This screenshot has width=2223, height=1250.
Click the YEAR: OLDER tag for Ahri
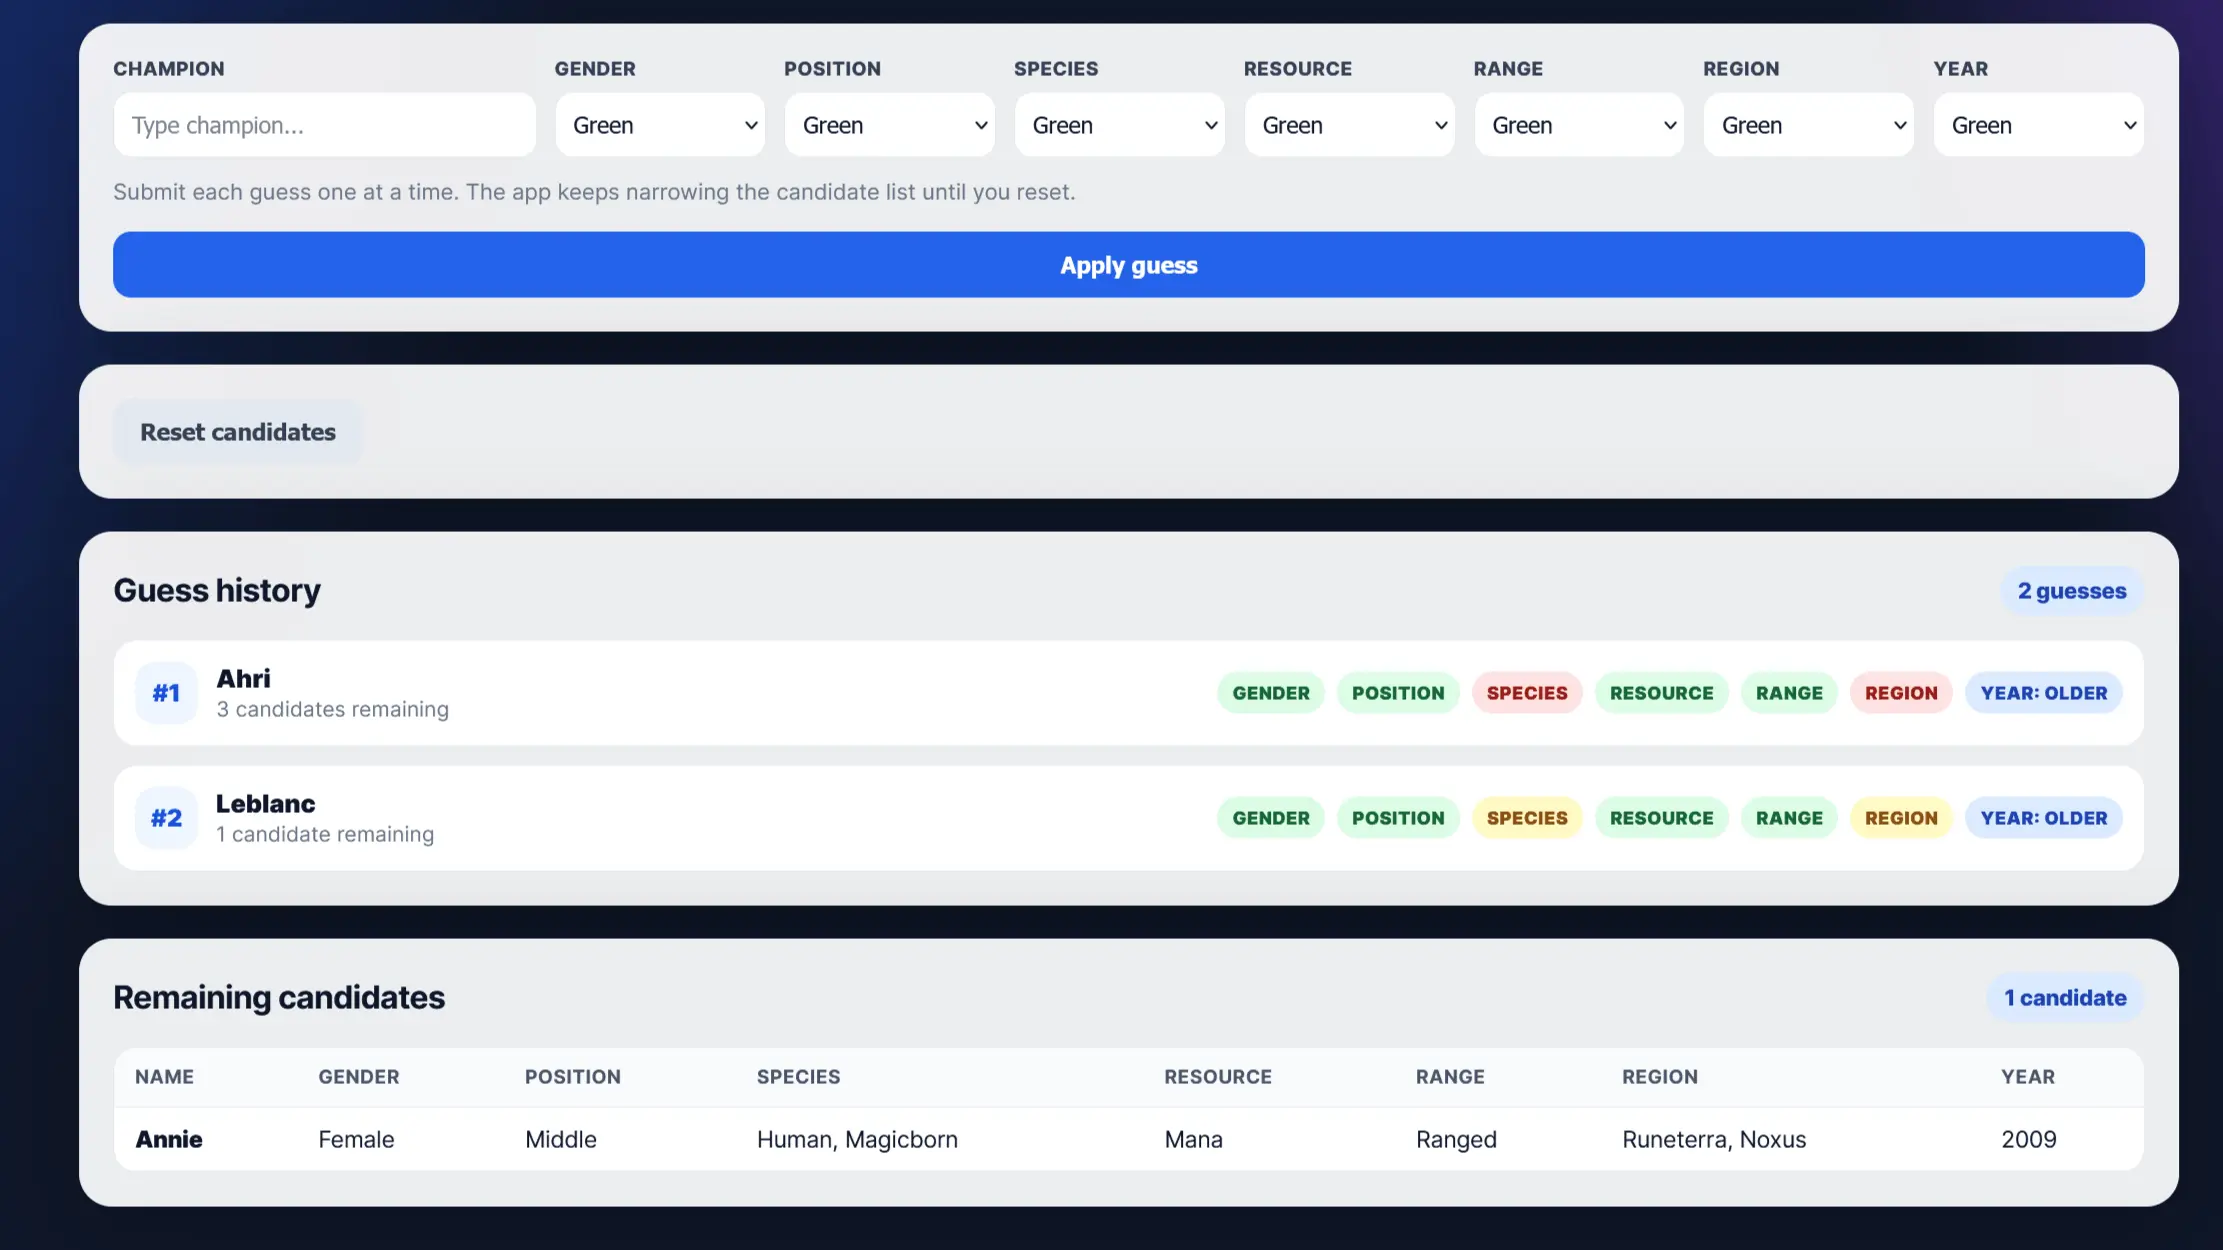coord(2044,693)
